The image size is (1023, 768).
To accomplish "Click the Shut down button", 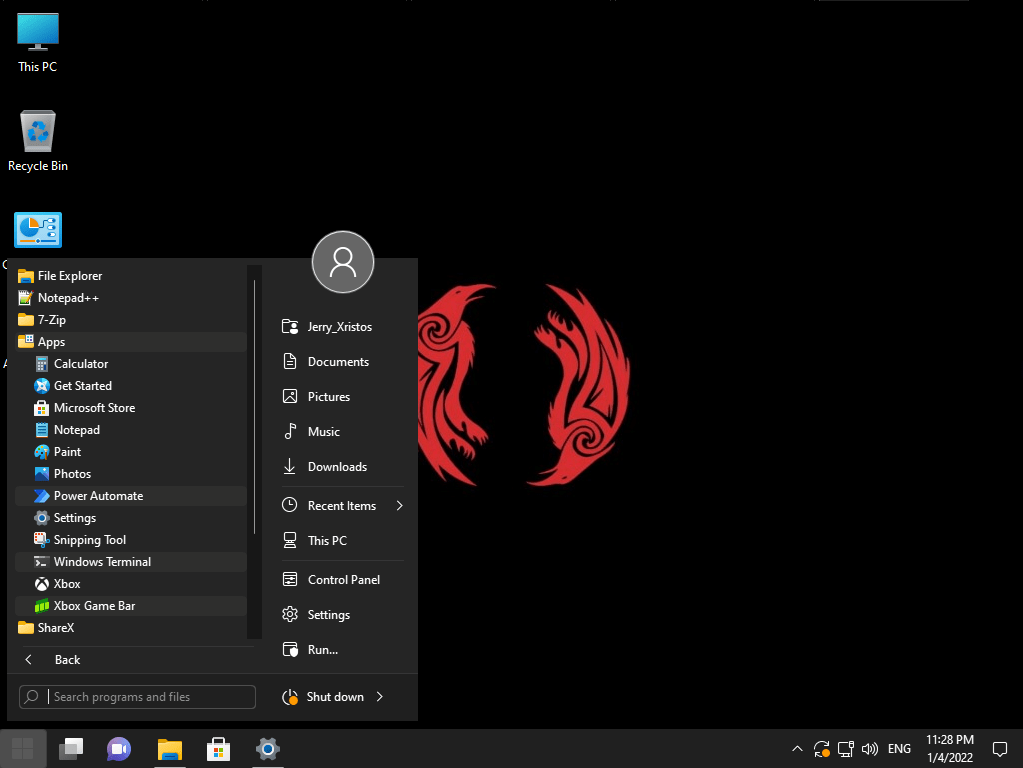I will 334,697.
